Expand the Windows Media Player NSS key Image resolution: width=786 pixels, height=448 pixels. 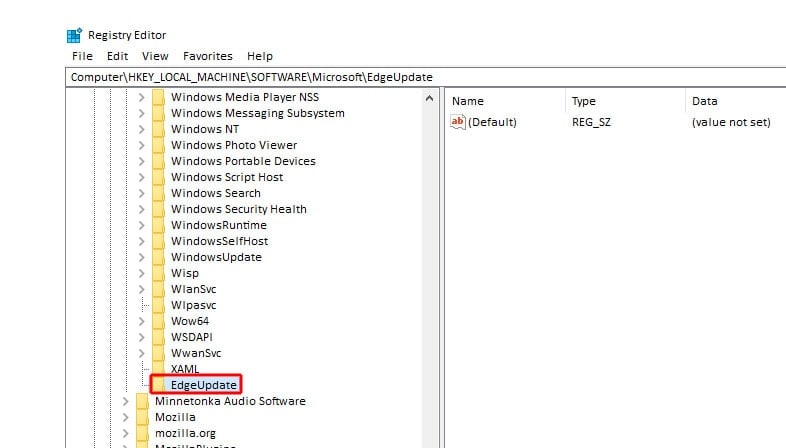141,97
